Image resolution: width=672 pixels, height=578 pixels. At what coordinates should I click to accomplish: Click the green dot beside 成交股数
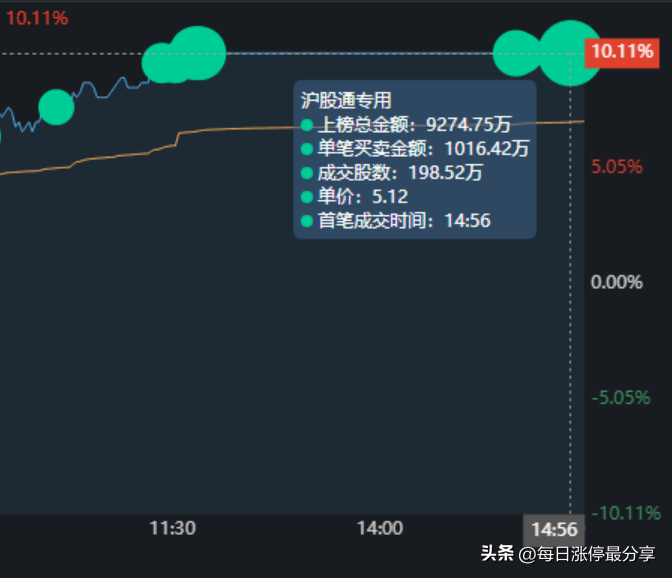(307, 173)
